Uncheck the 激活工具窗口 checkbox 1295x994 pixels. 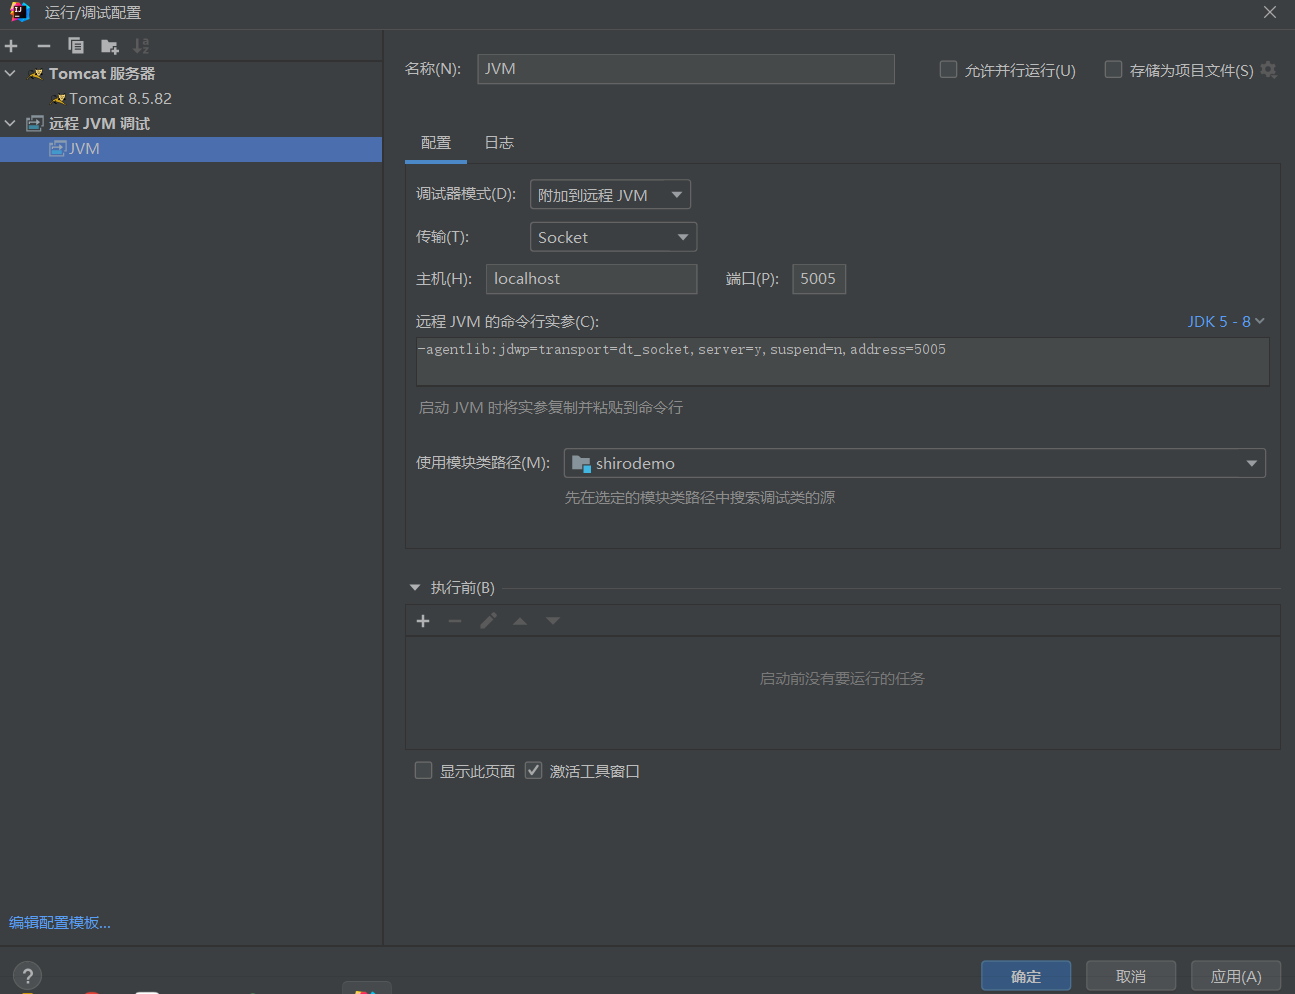pyautogui.click(x=534, y=771)
